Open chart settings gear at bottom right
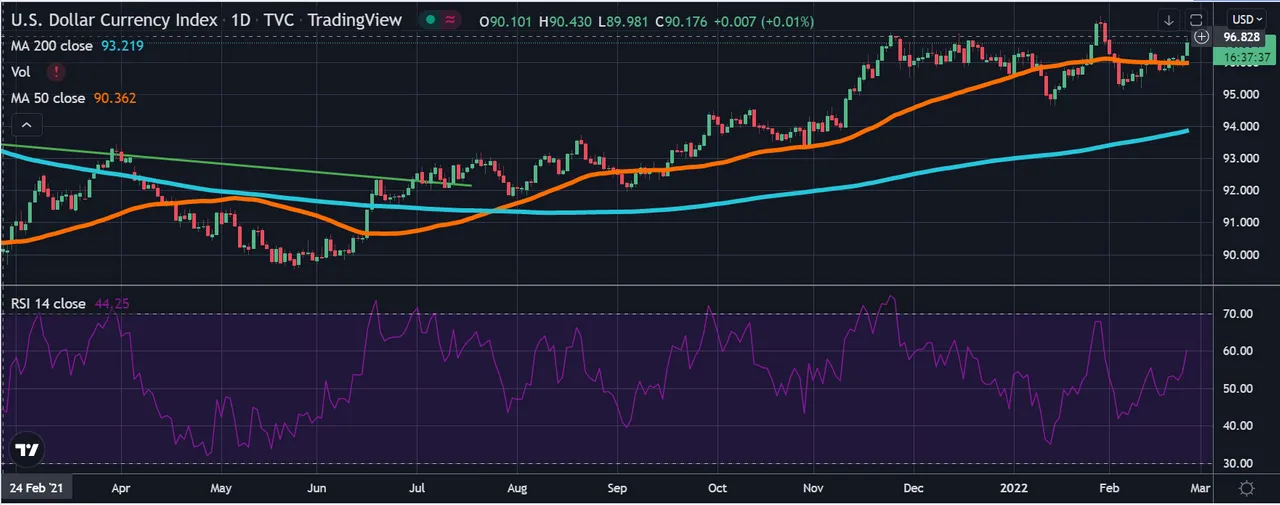 pos(1245,488)
